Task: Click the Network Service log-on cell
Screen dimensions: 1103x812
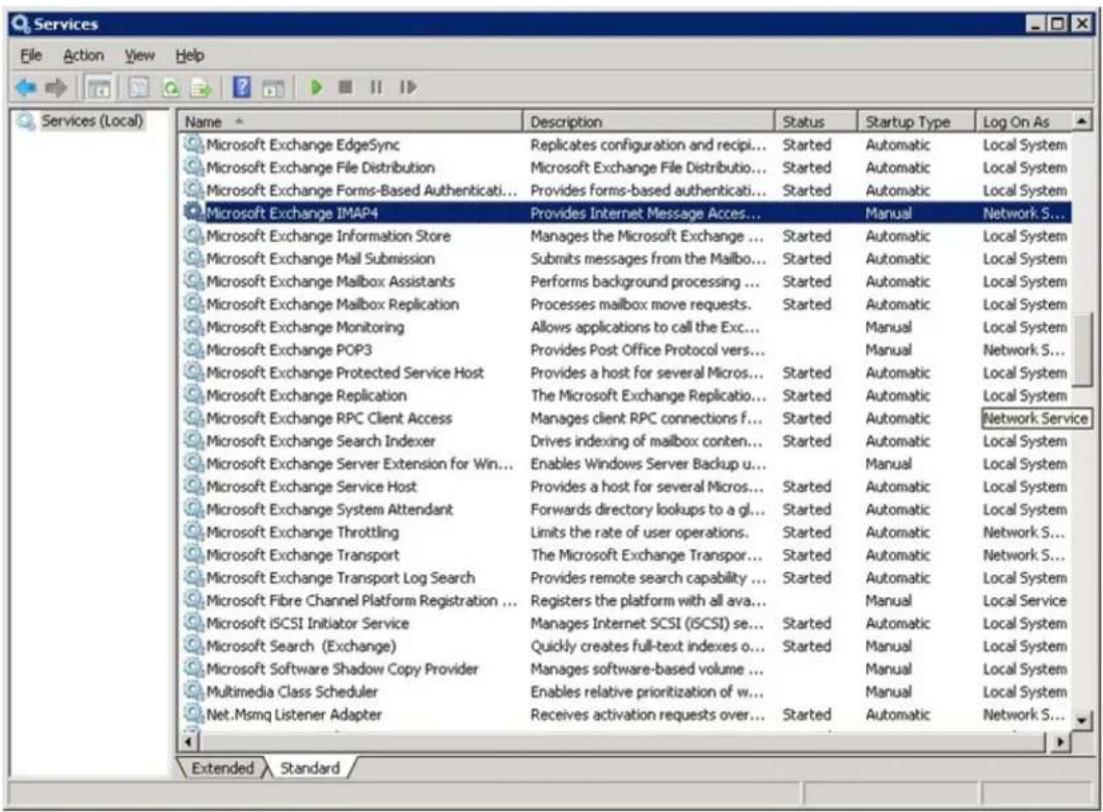Action: [x=1035, y=418]
